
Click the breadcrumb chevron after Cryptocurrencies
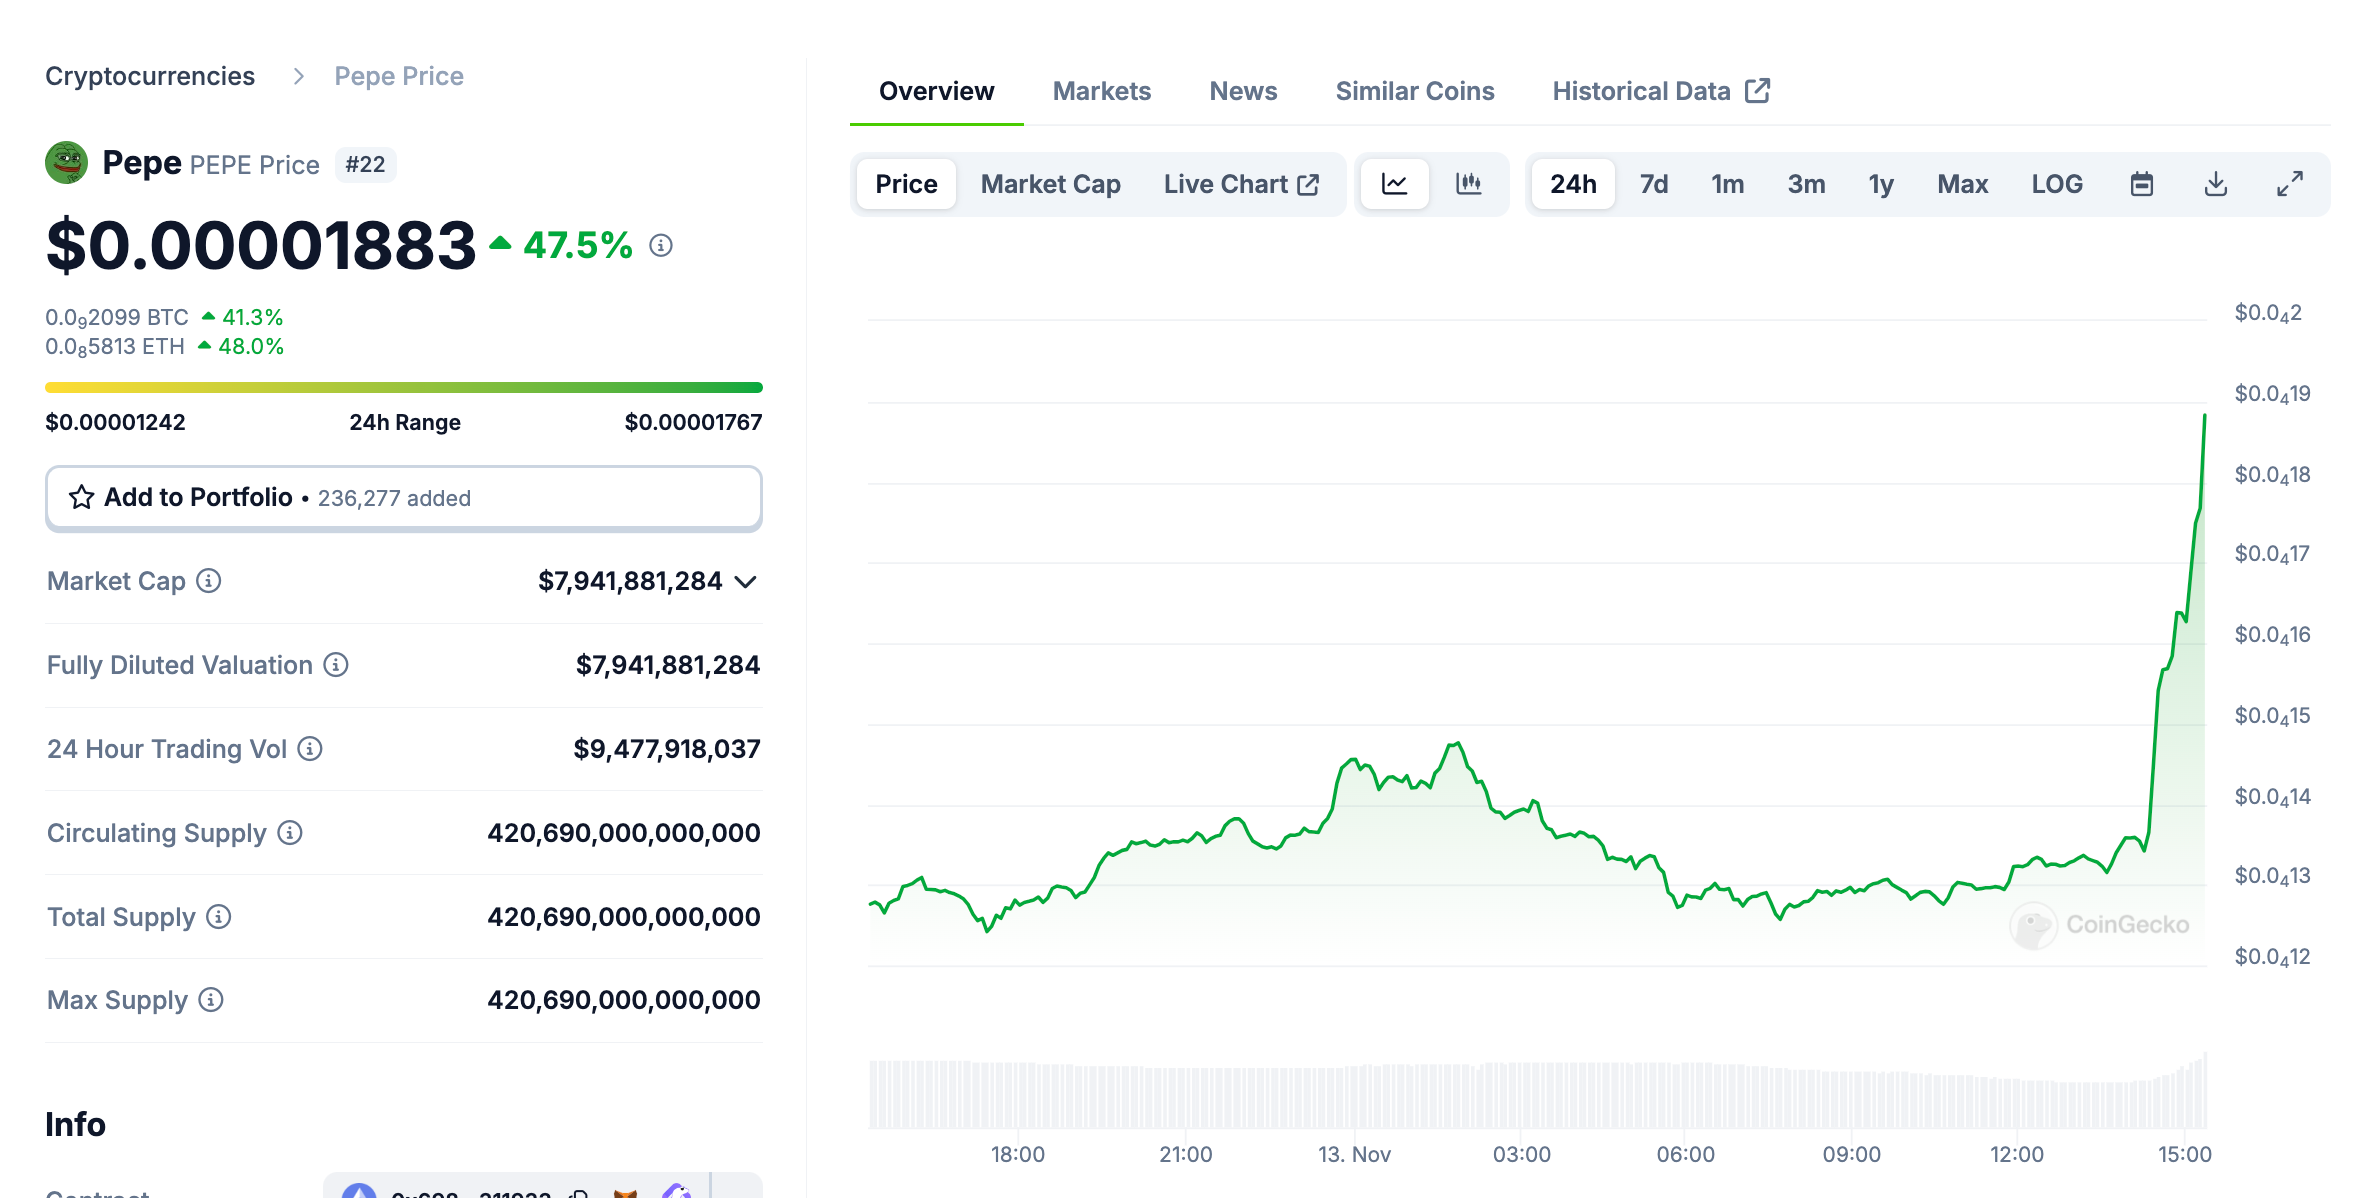coord(298,76)
